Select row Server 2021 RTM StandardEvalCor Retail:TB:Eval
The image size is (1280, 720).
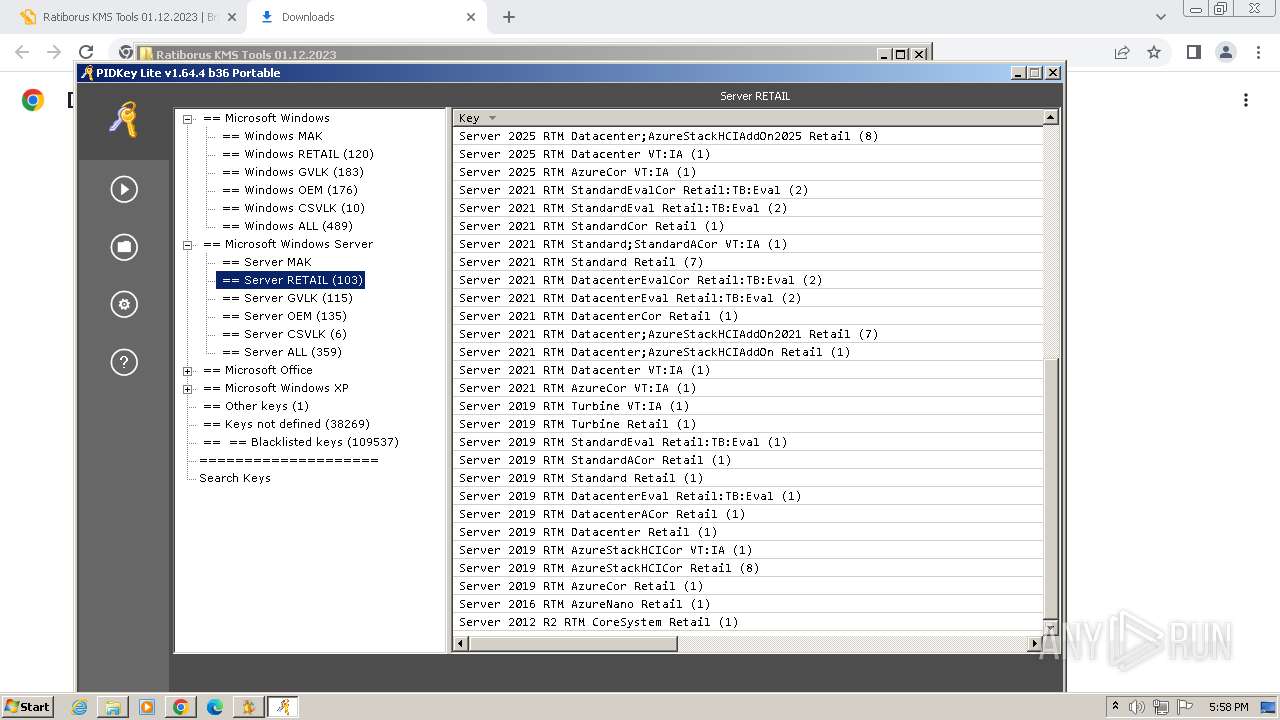[747, 190]
